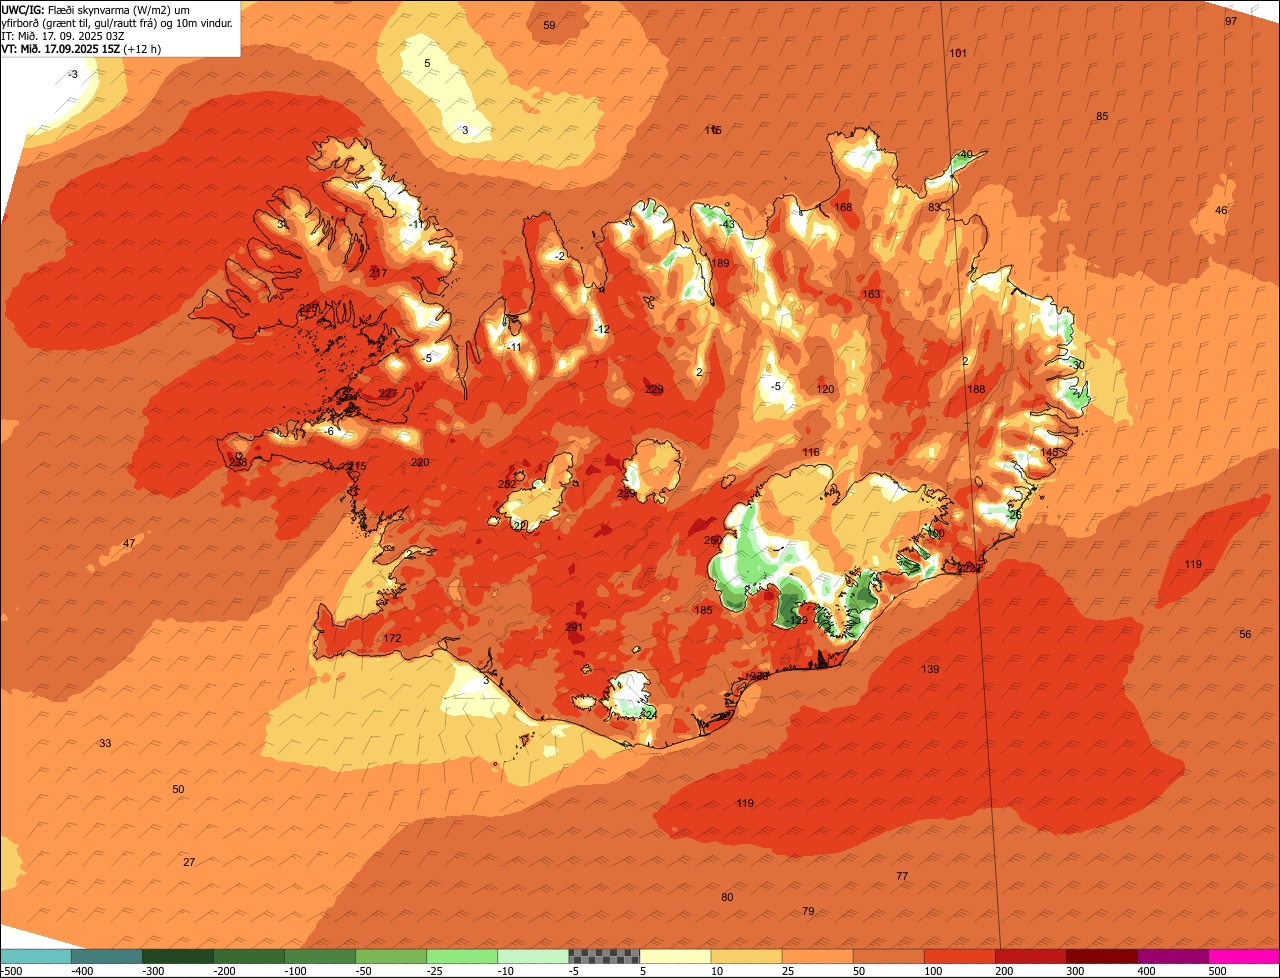1280x978 pixels.
Task: Click the map value '252'
Action: (507, 485)
